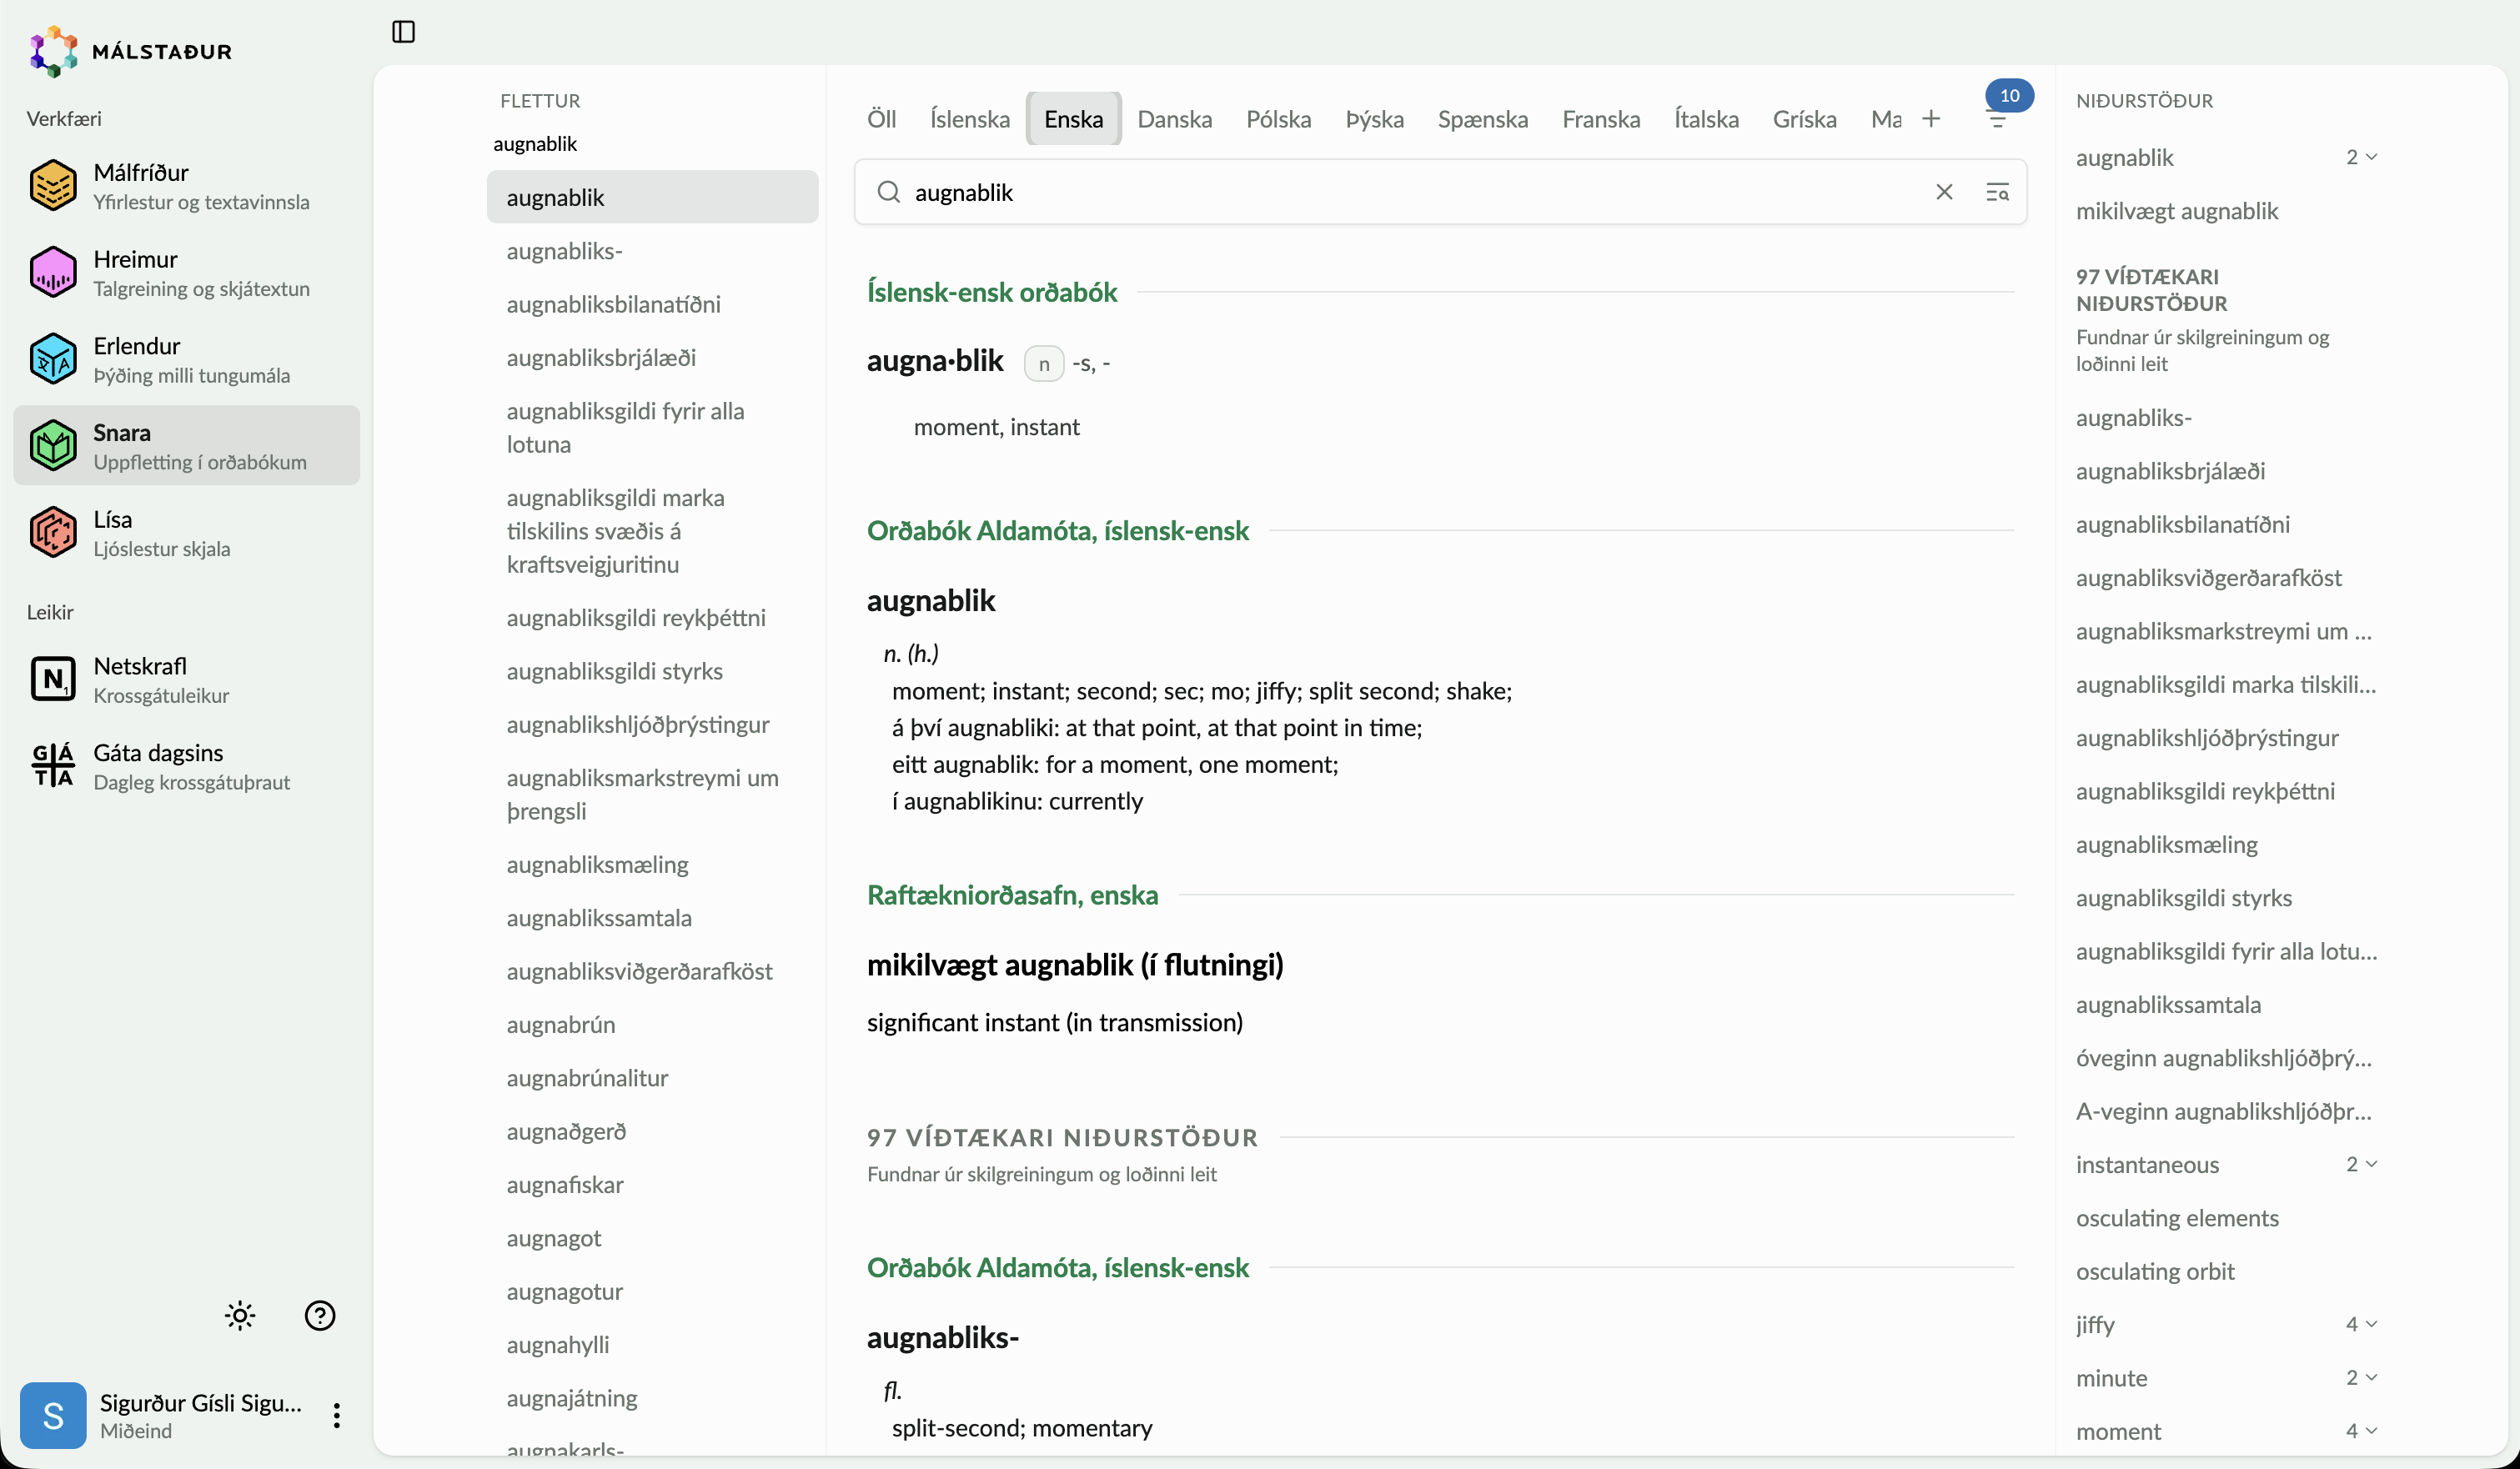
Task: Select the Þýska tab
Action: pyautogui.click(x=1374, y=119)
